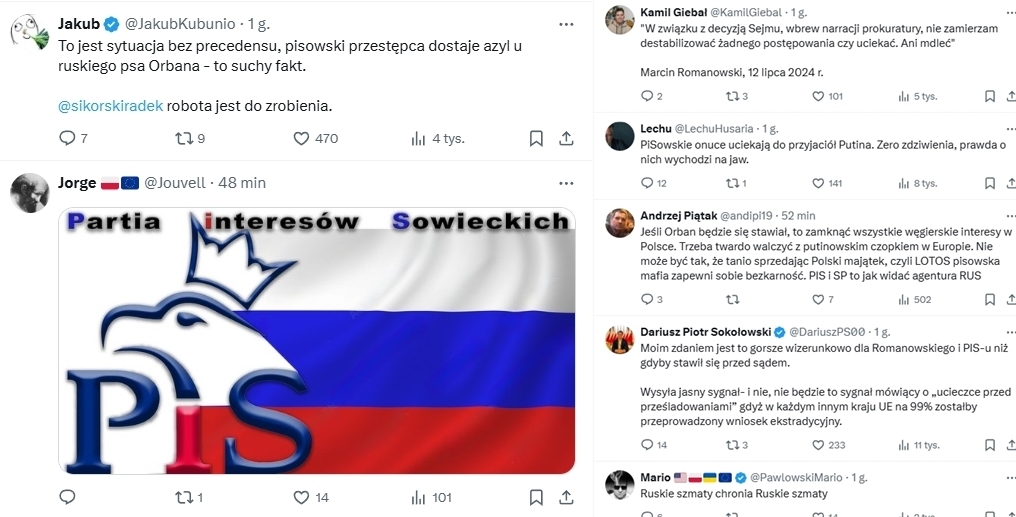
Task: Bookmark Dariusz Piotr Sokołowski's tweet
Action: click(x=989, y=444)
